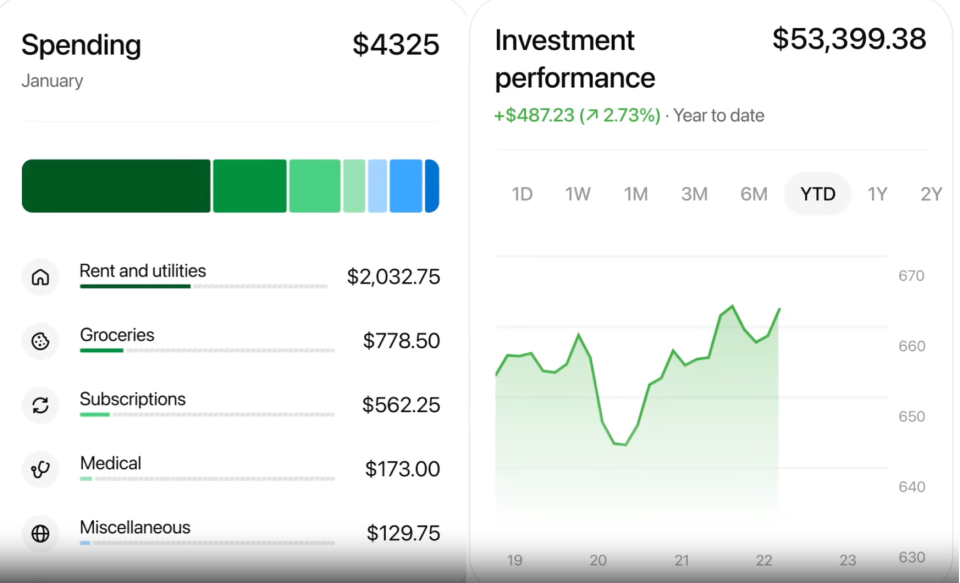The height and width of the screenshot is (583, 960).
Task: Click the pale blue segment of spending bar
Action: tap(378, 186)
